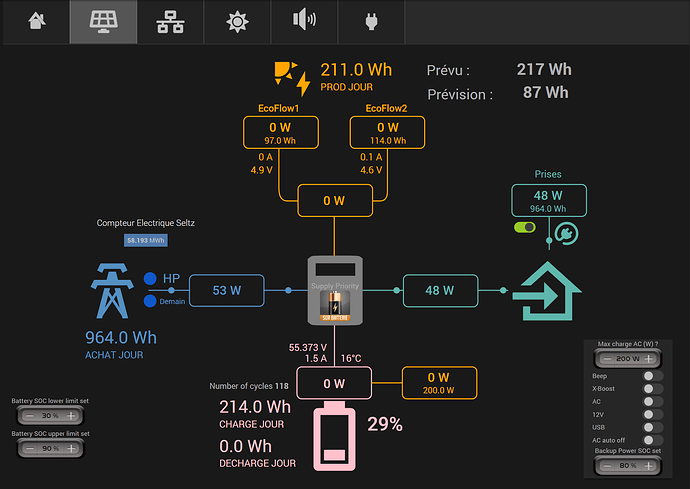The width and height of the screenshot is (690, 489).
Task: Toggle the X-Boost switch
Action: [x=653, y=389]
